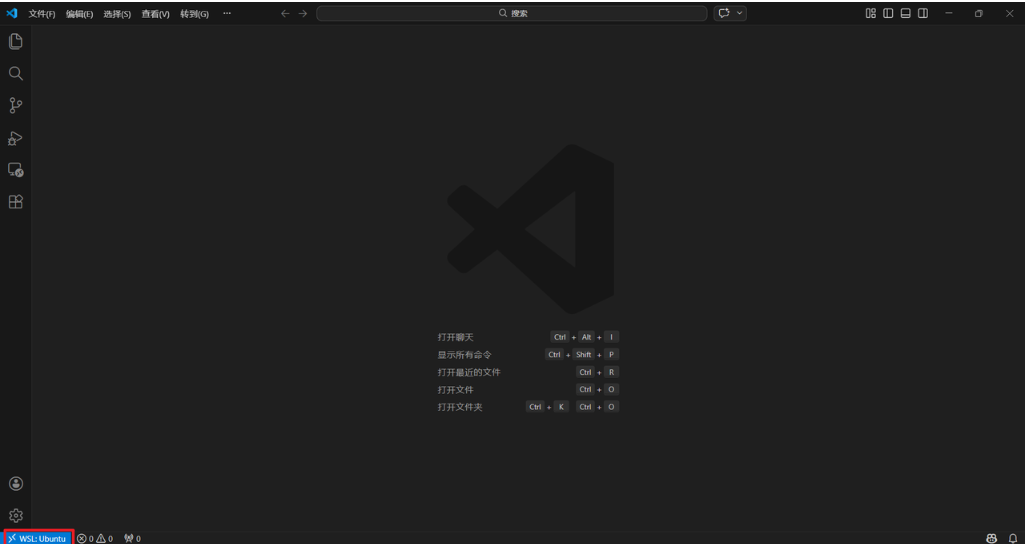1026x544 pixels.
Task: Minimize the VS Code window
Action: (x=949, y=13)
